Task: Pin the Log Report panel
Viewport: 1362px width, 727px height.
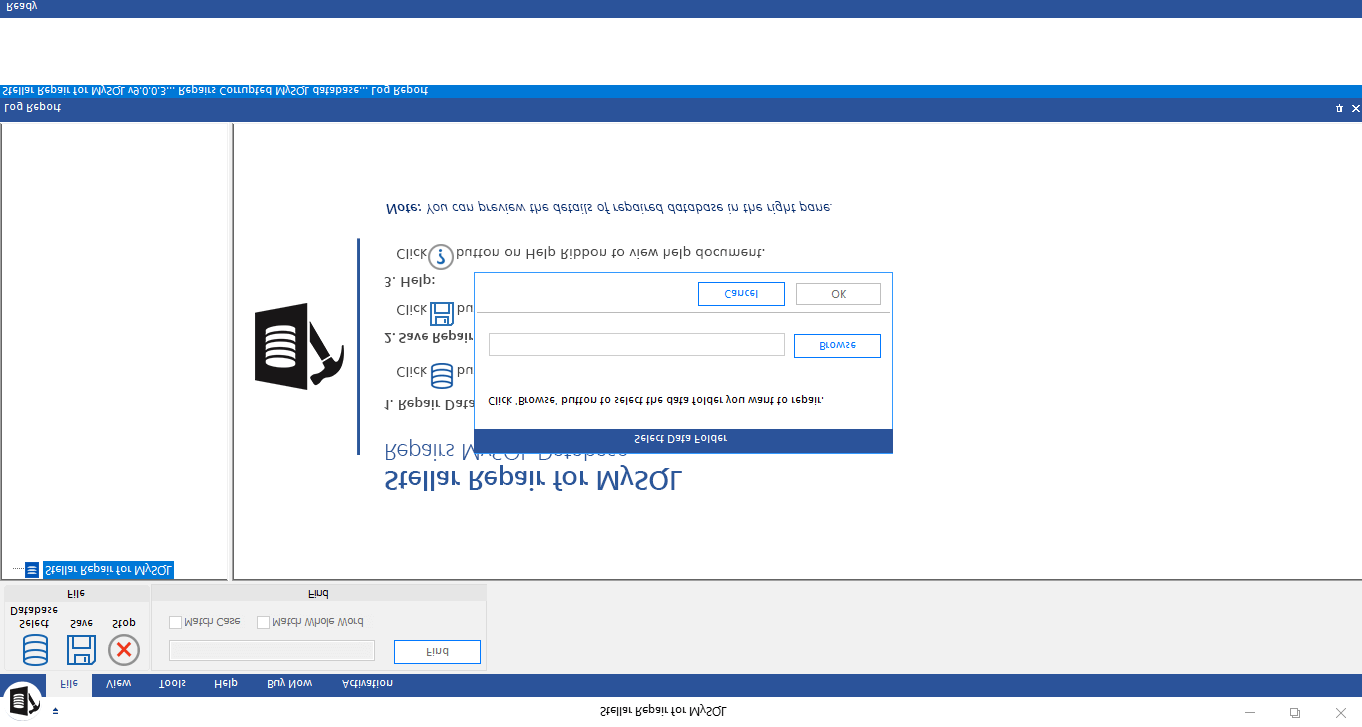Action: coord(1338,108)
